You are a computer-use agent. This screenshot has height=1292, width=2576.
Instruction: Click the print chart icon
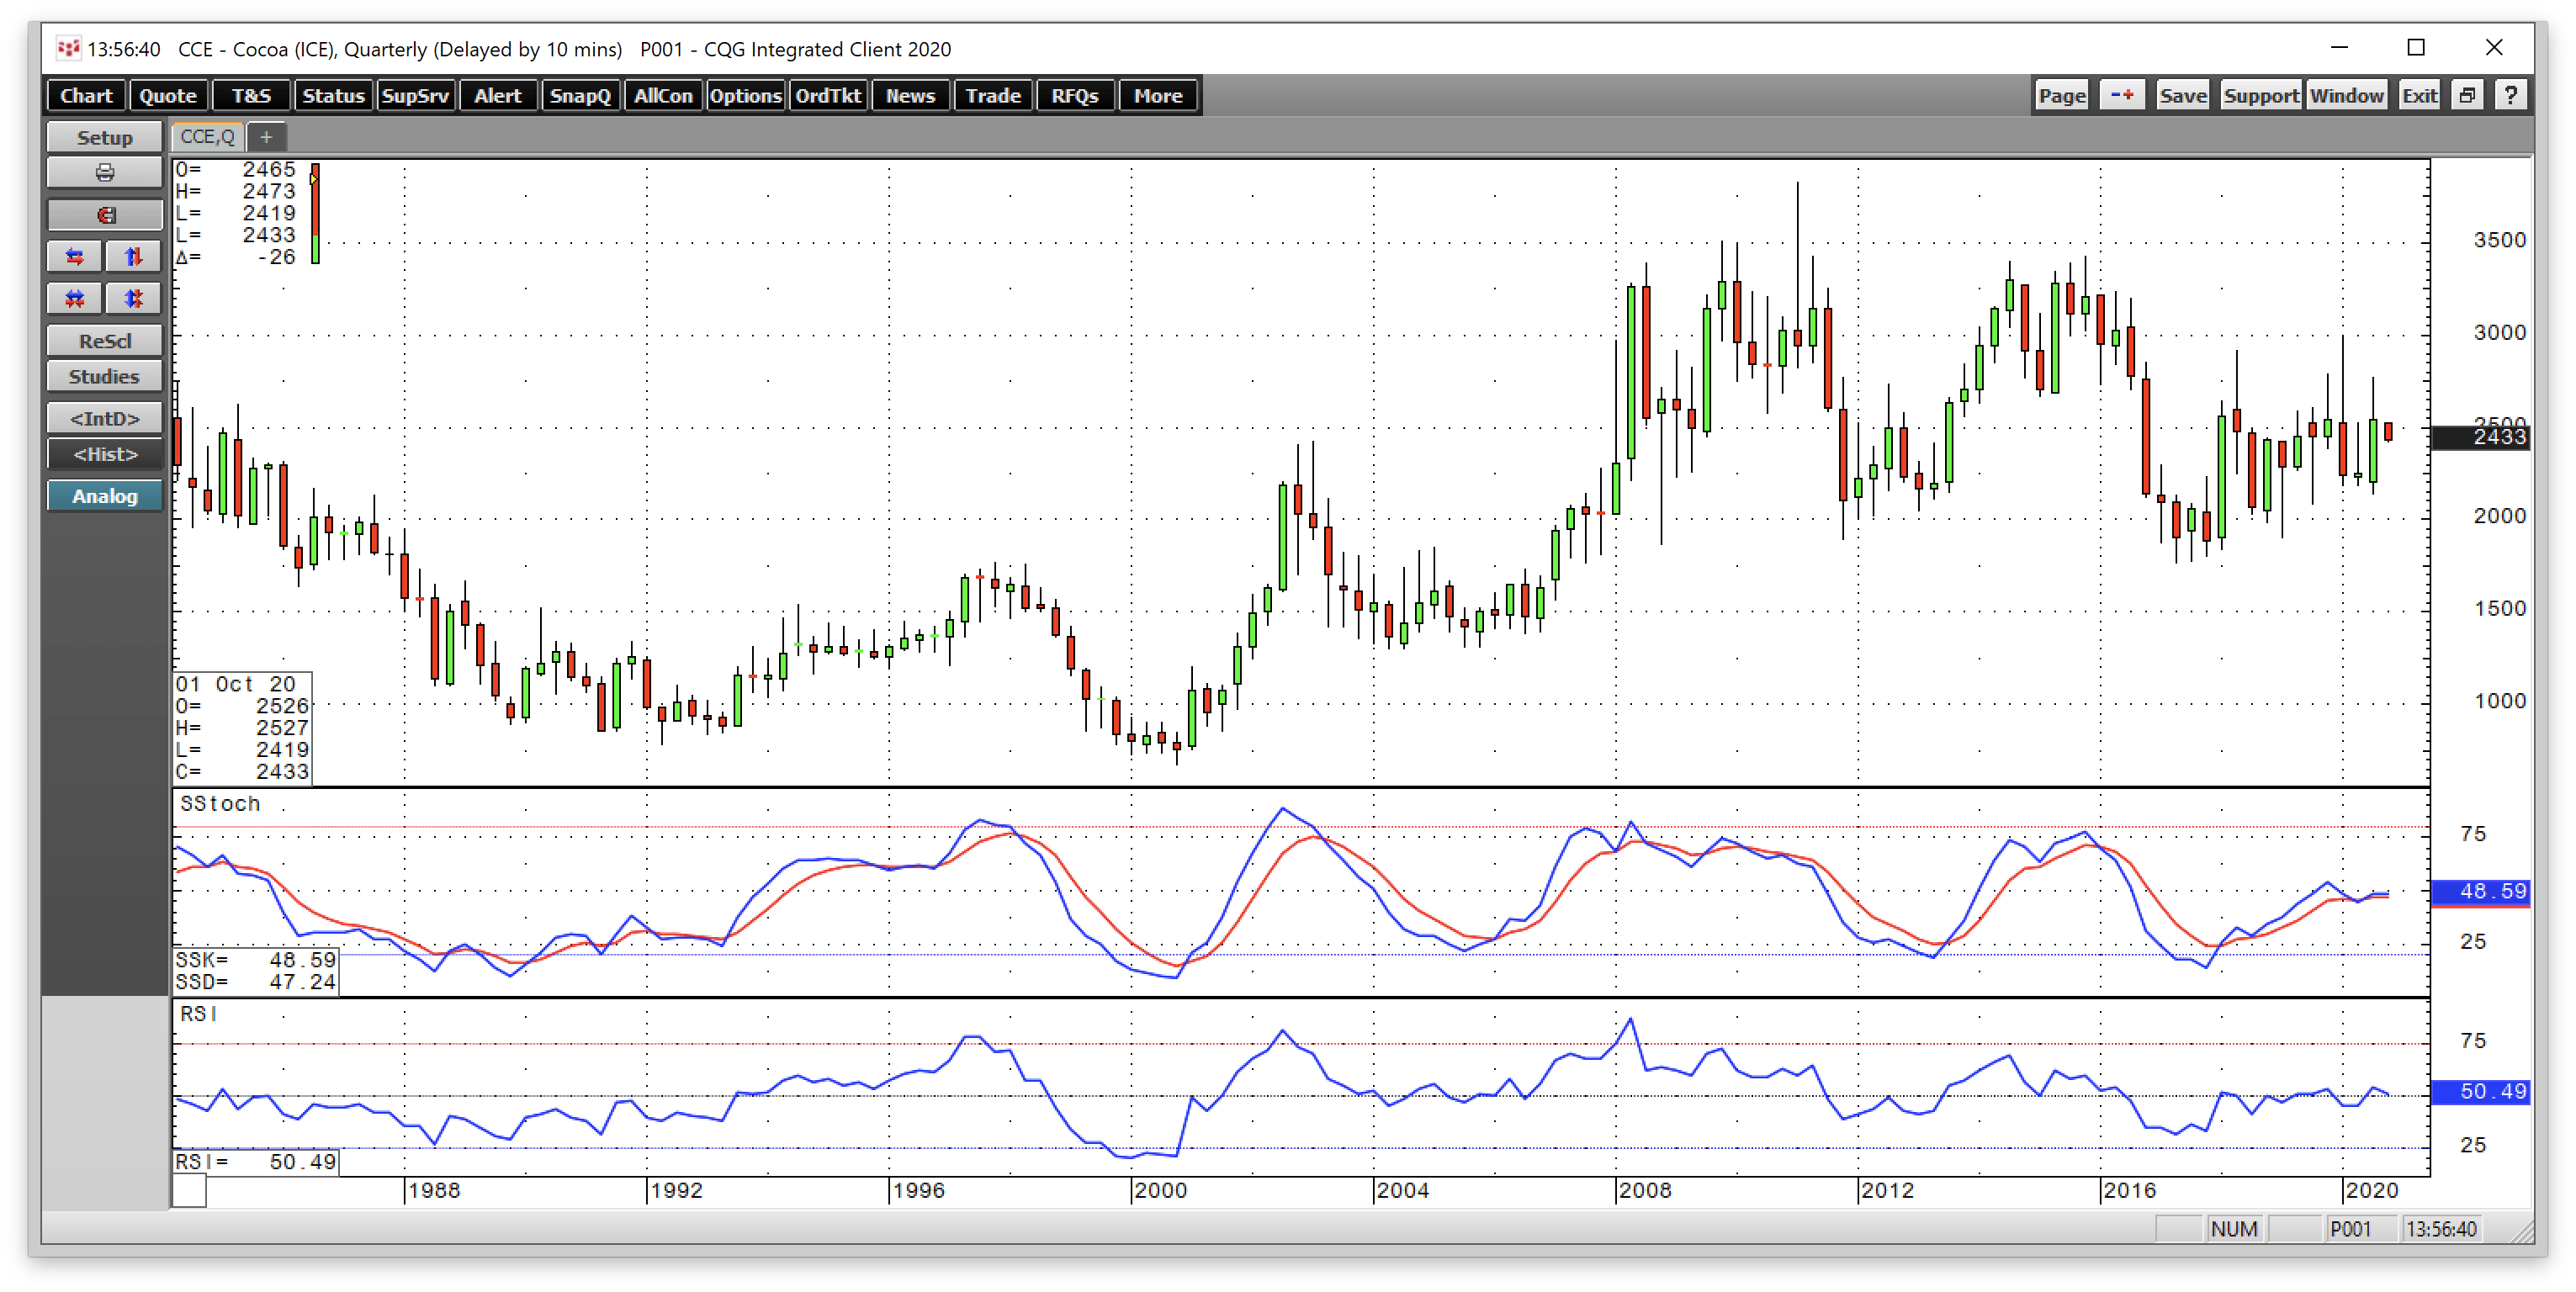point(104,172)
